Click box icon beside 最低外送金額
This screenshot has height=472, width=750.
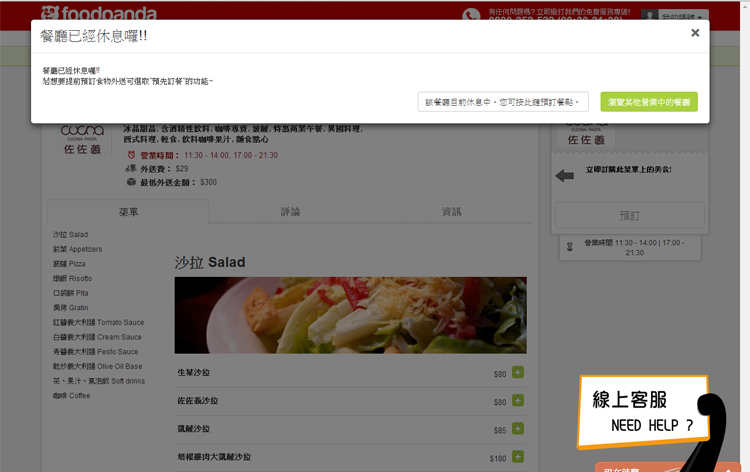click(131, 182)
